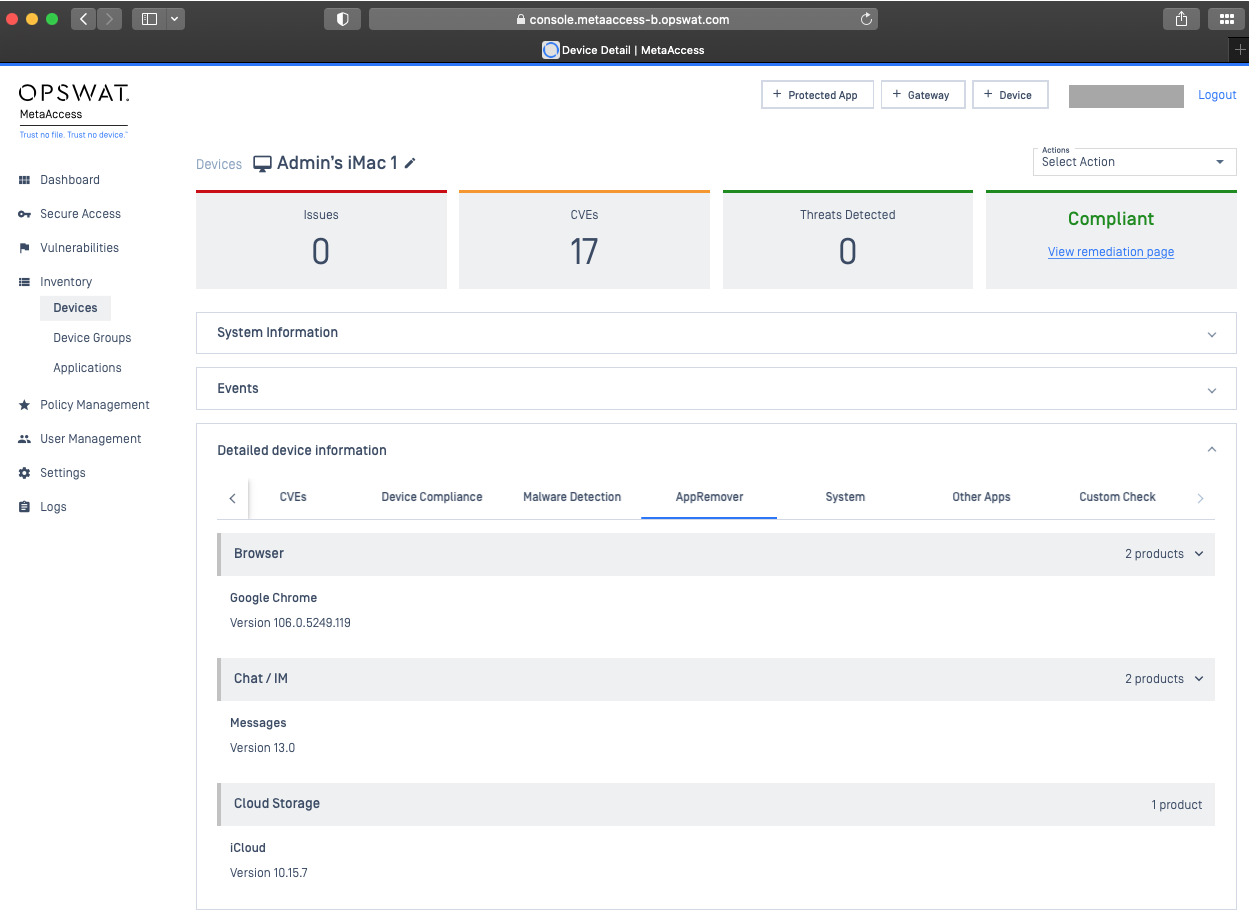Open Inventory in the sidebar
Image resolution: width=1249 pixels, height=912 pixels.
[x=66, y=282]
